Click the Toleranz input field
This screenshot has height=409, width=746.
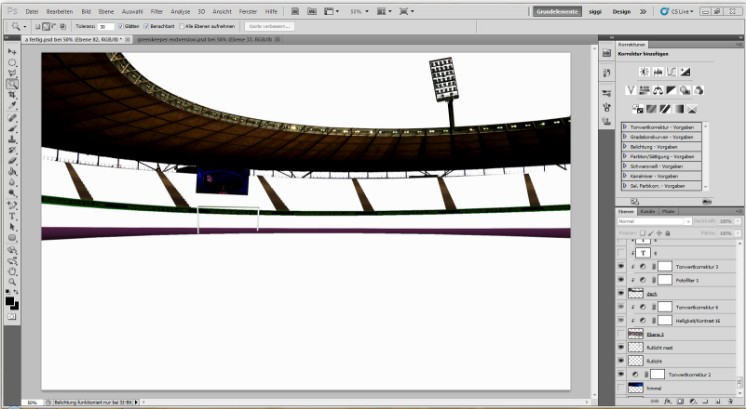[104, 26]
